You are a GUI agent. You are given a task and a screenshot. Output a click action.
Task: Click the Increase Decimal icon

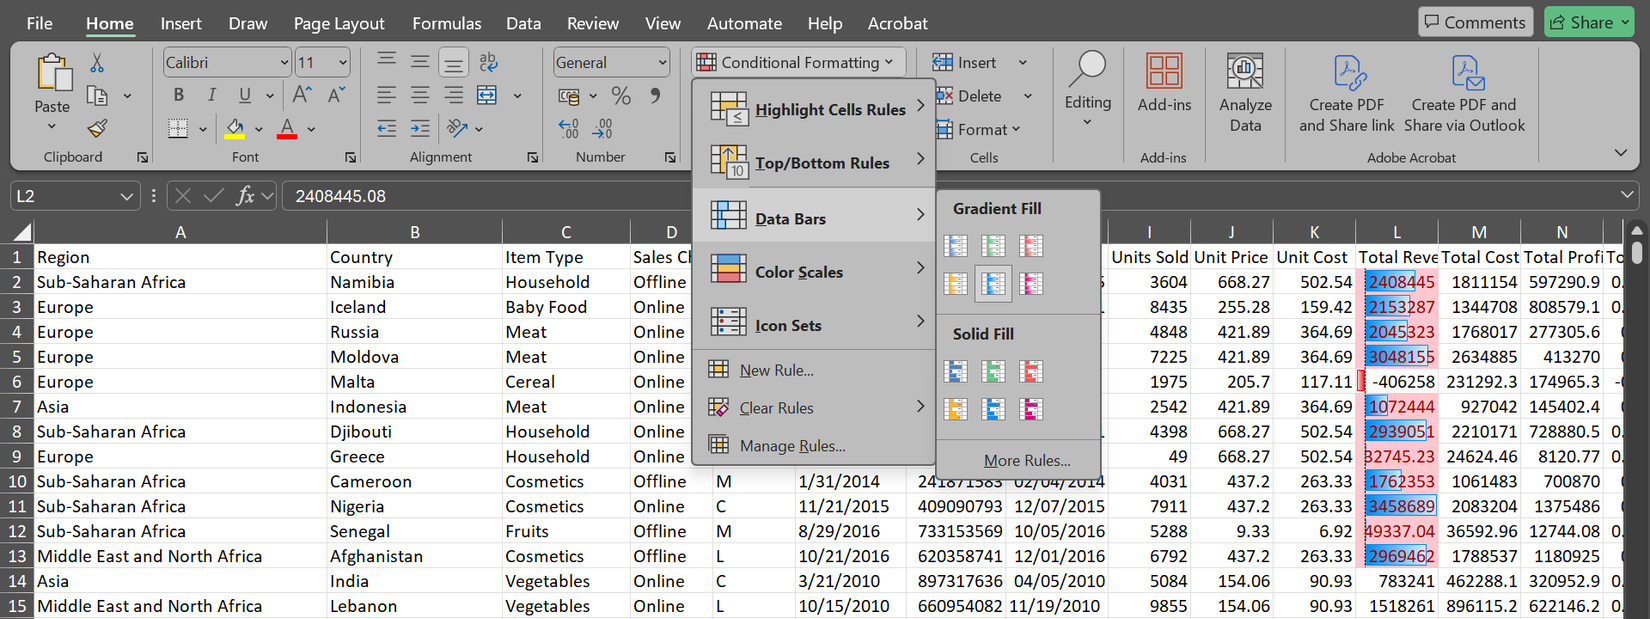[x=568, y=129]
